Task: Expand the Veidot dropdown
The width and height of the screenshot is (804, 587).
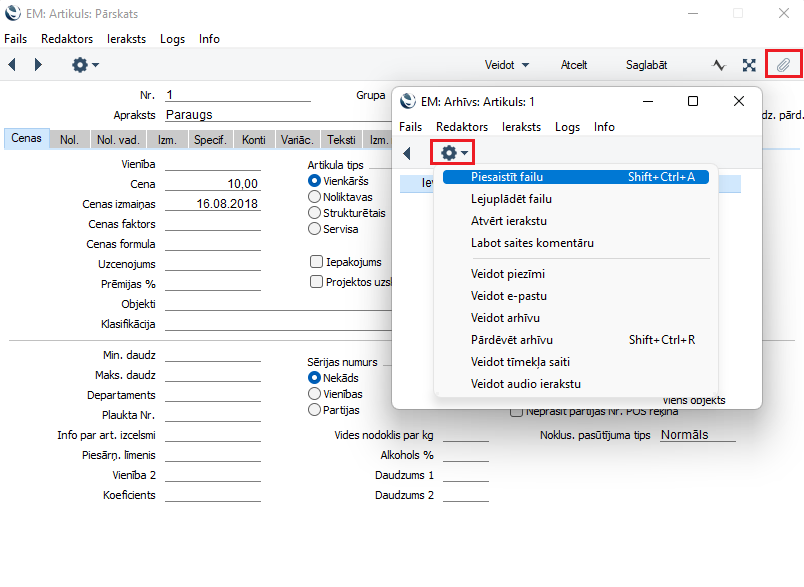Action: pyautogui.click(x=507, y=65)
